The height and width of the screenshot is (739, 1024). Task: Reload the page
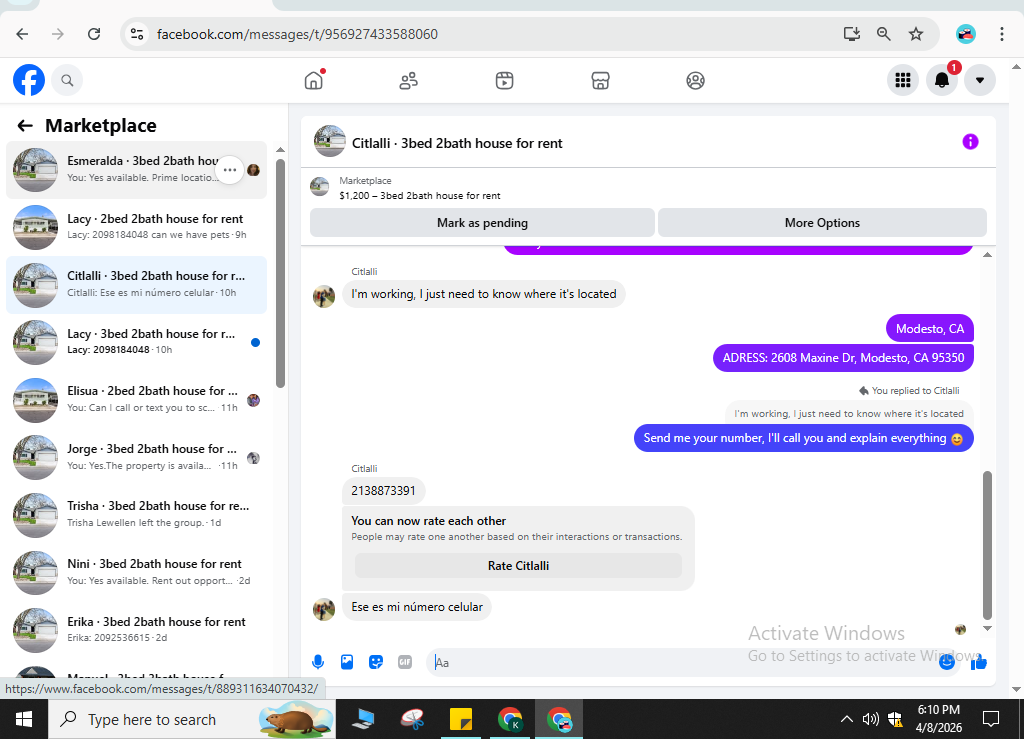click(x=94, y=34)
